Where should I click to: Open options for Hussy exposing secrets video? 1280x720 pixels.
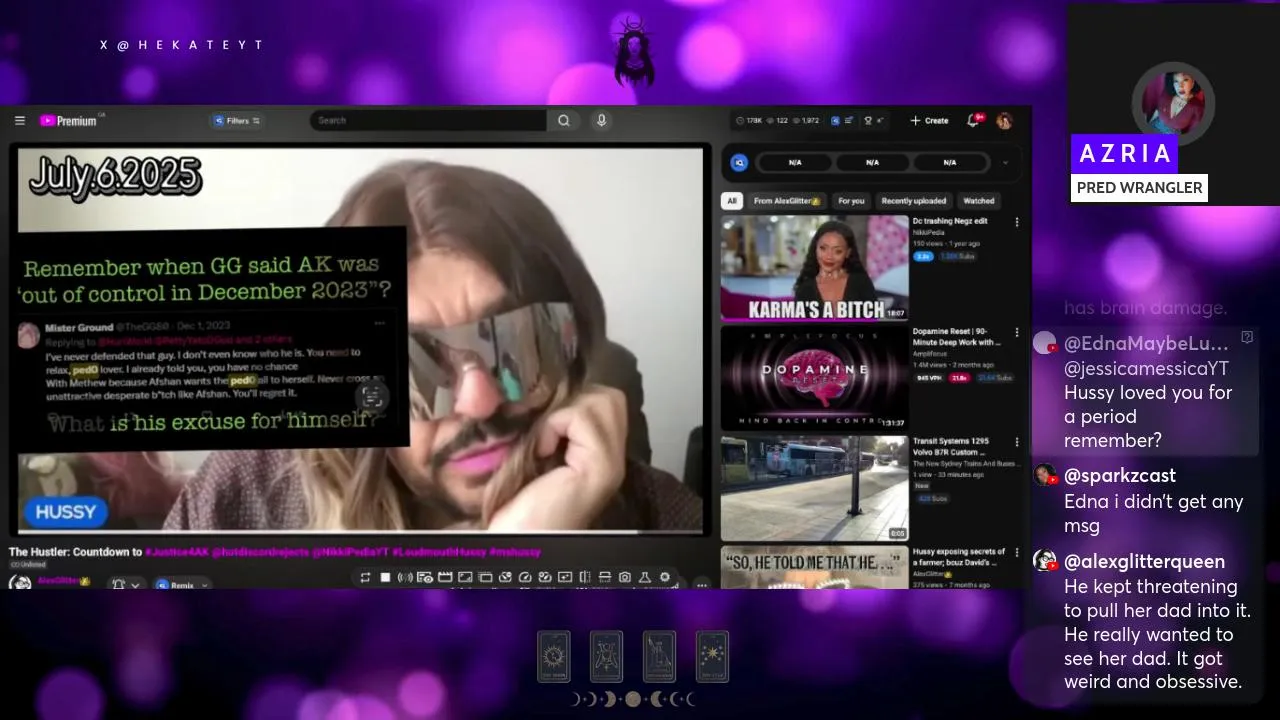pos(1017,552)
